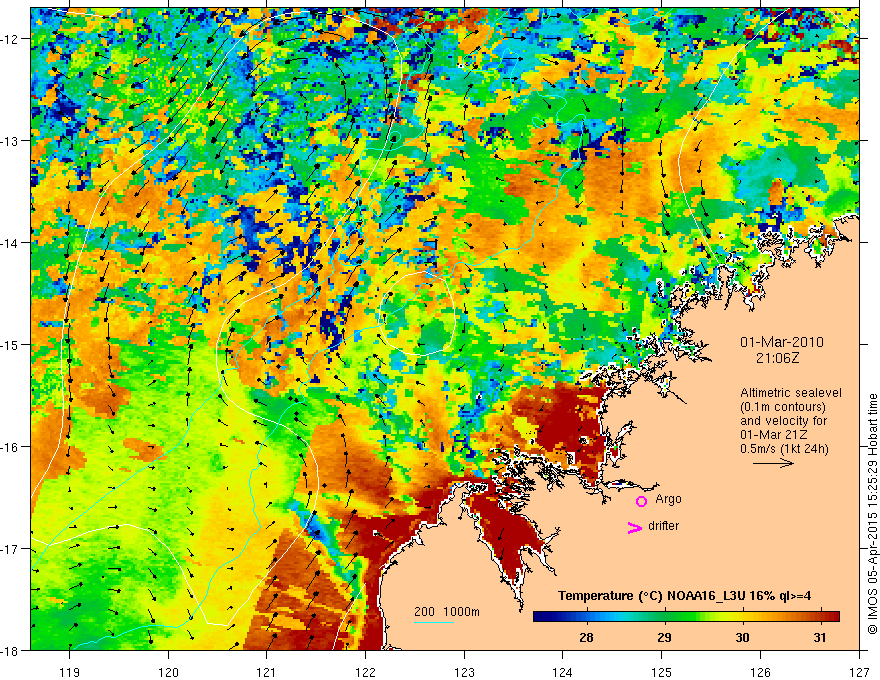The image size is (880, 680).
Task: Click longitude axis label 122
Action: click(x=365, y=672)
